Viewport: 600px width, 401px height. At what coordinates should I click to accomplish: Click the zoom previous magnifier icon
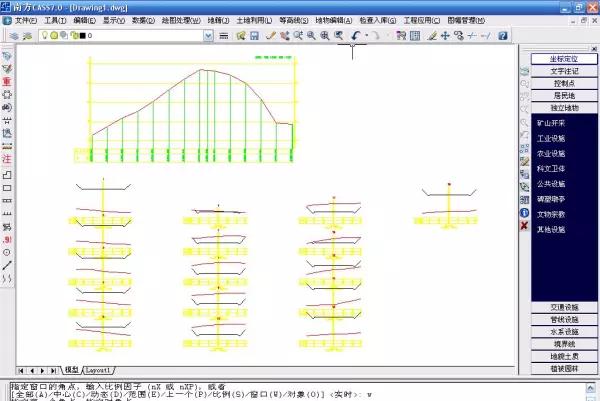tap(339, 36)
